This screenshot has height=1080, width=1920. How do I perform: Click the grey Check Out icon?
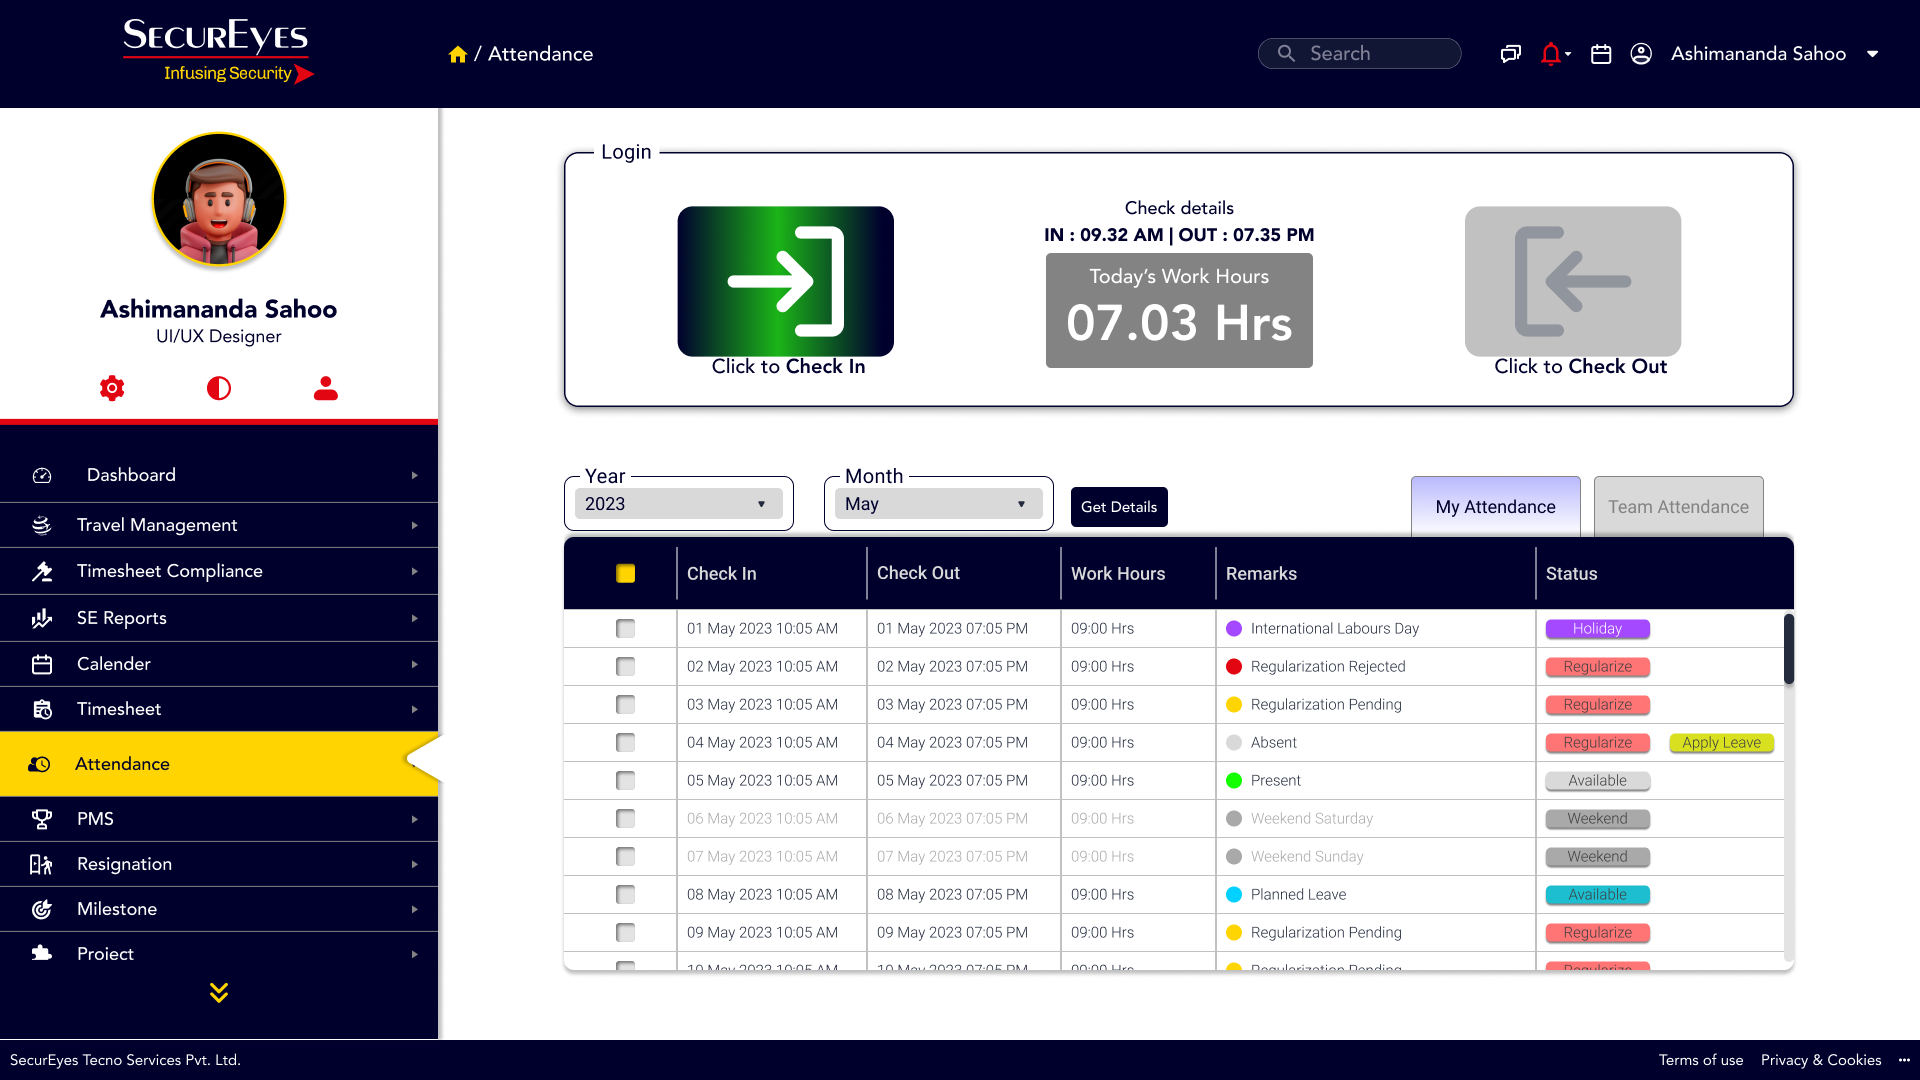1572,281
